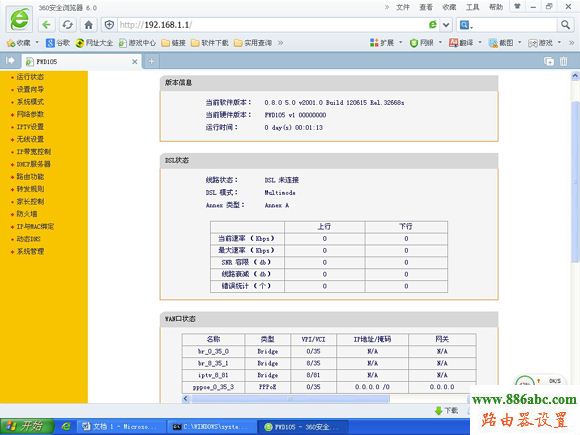
Task: Open 收藏 menu in title bar
Action: click(449, 7)
